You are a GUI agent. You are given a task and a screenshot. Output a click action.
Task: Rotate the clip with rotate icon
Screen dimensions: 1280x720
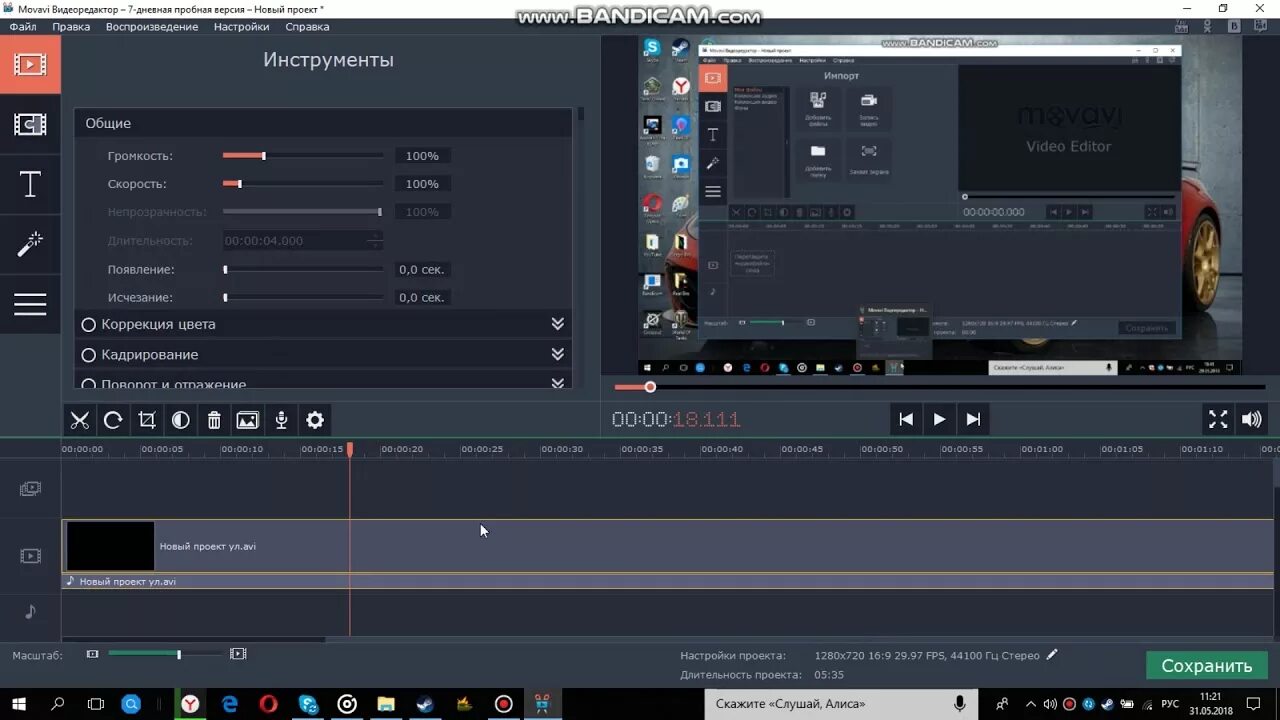(x=113, y=420)
